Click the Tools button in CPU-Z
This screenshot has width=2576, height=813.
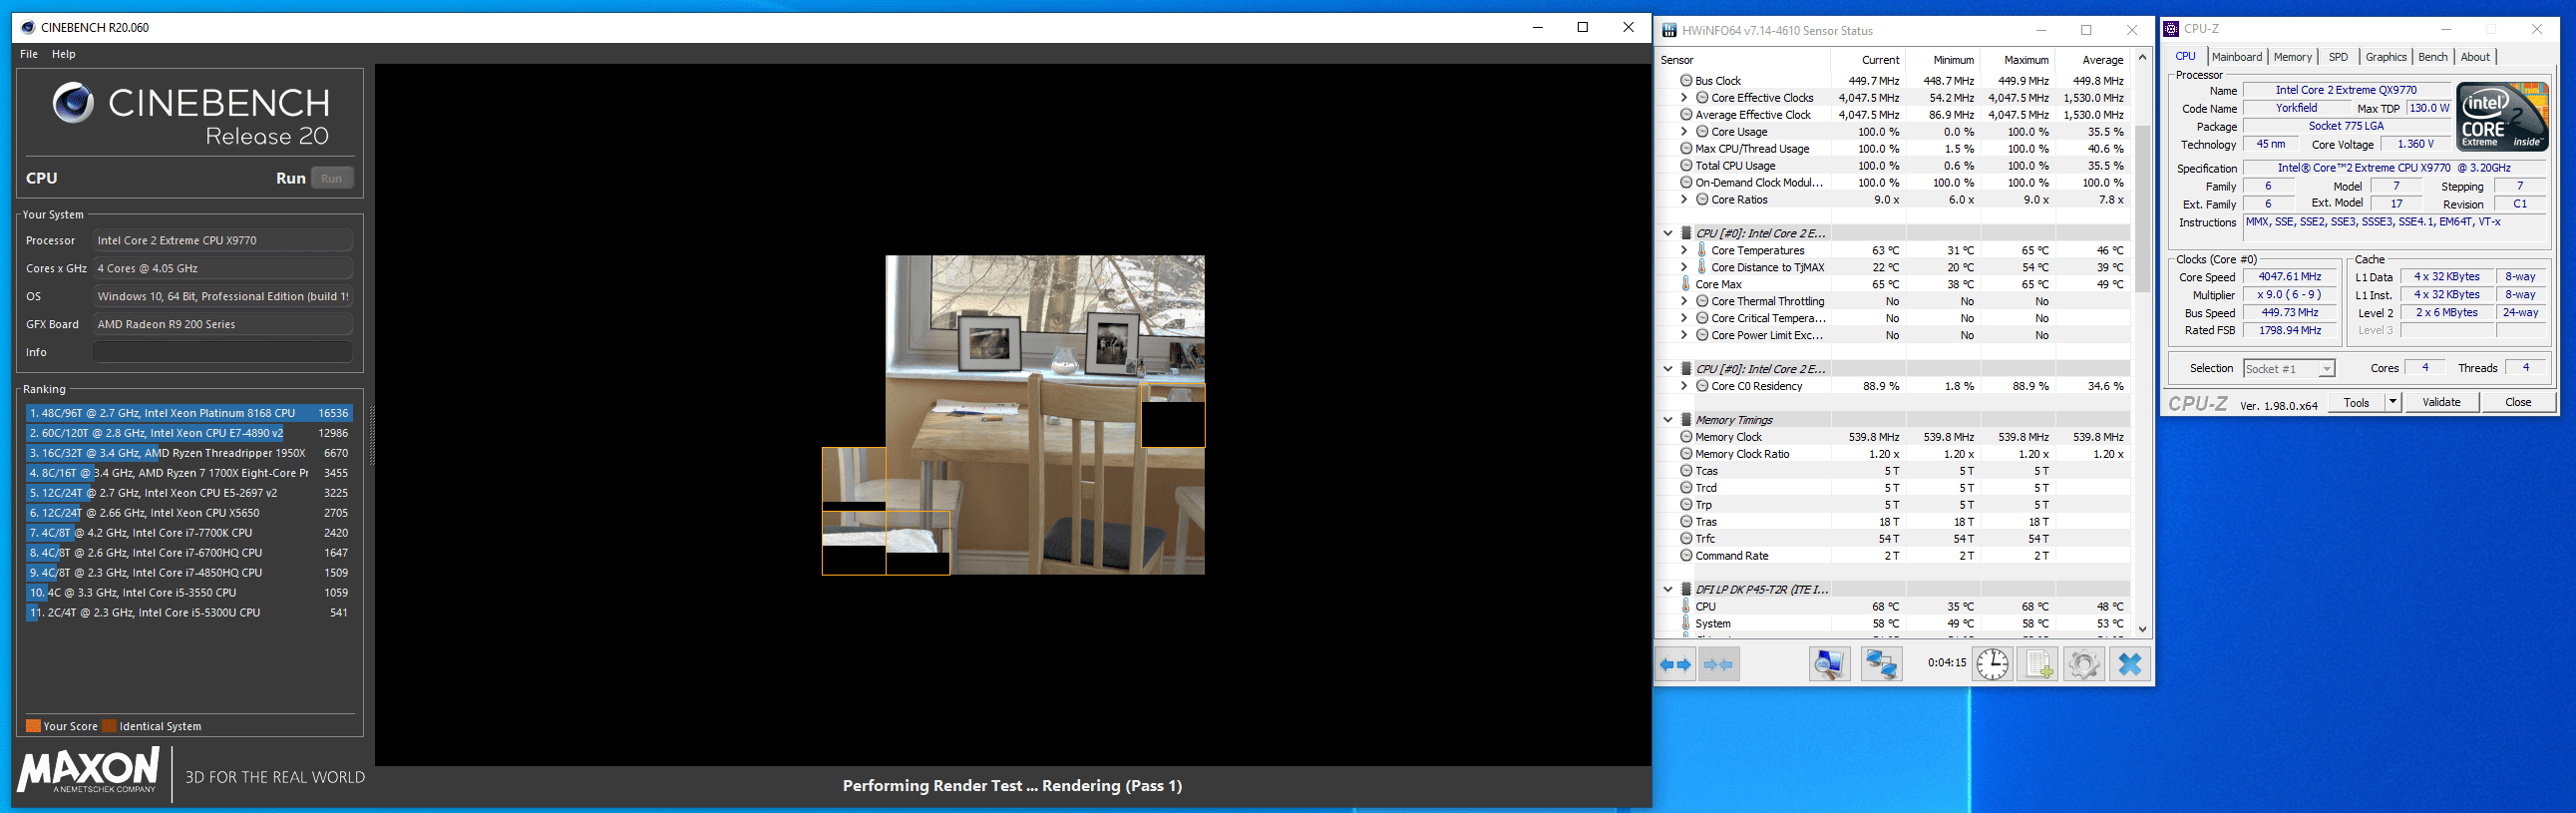(x=2356, y=402)
